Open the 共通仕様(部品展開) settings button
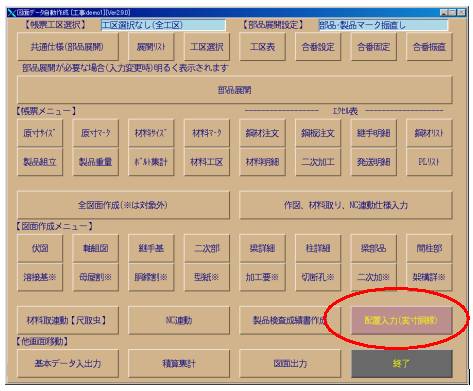 coord(68,47)
